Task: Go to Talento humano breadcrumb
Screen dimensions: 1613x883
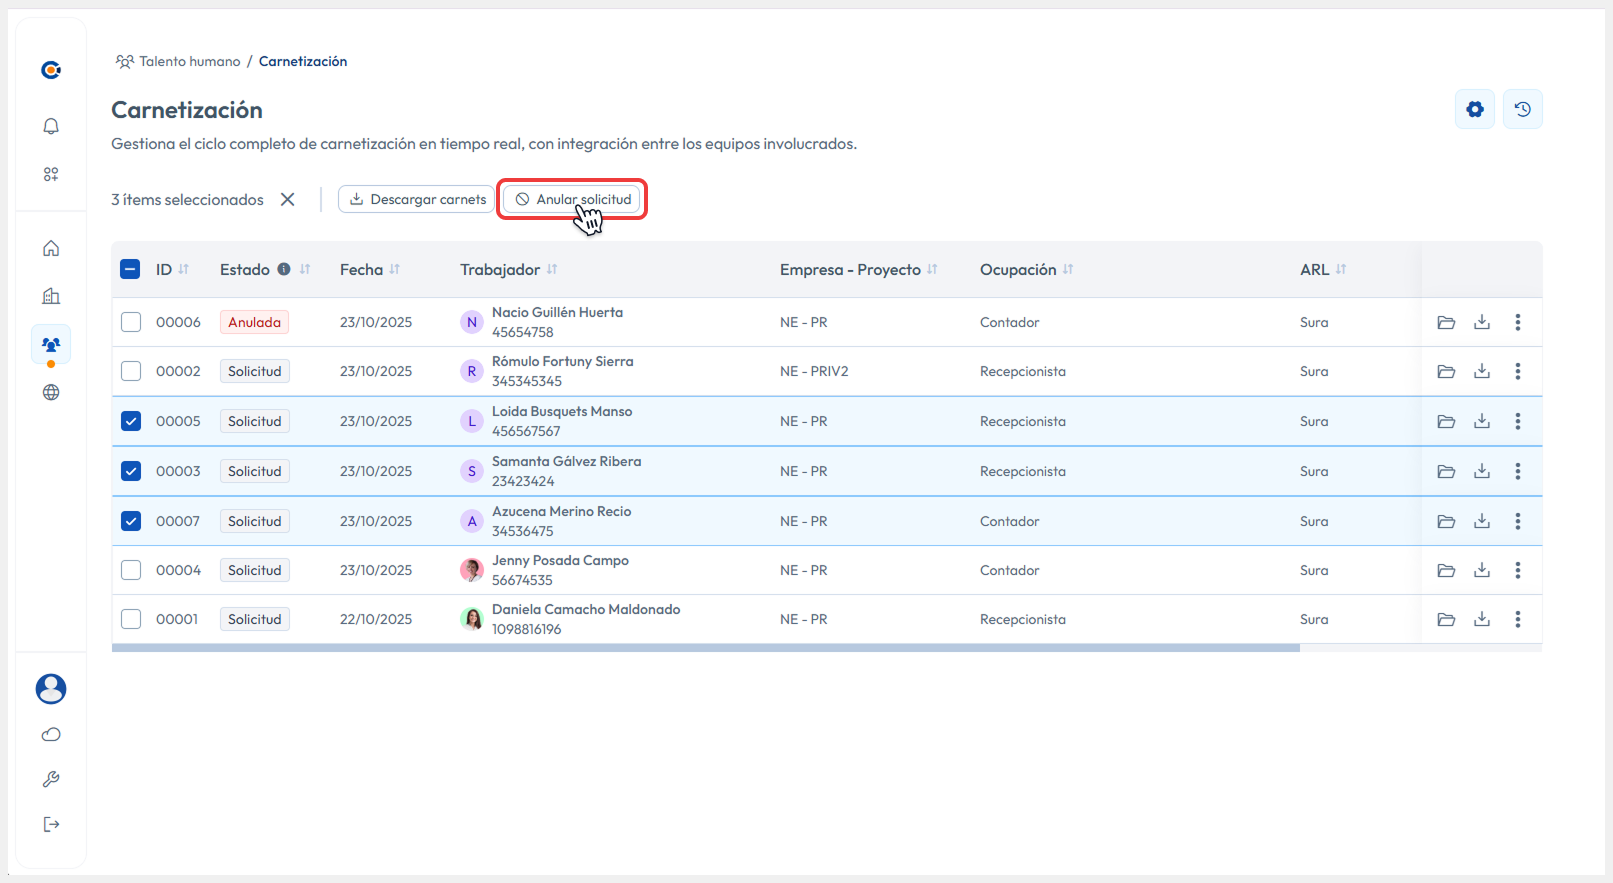Action: [x=189, y=61]
